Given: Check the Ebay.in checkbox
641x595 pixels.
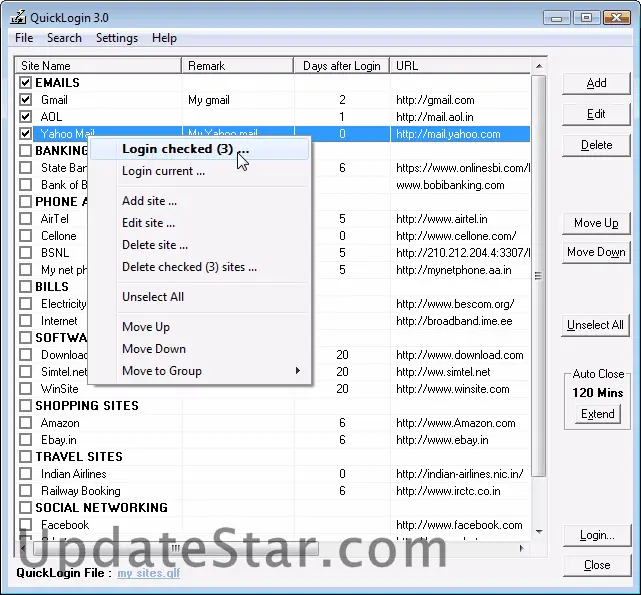Looking at the screenshot, I should 25,440.
